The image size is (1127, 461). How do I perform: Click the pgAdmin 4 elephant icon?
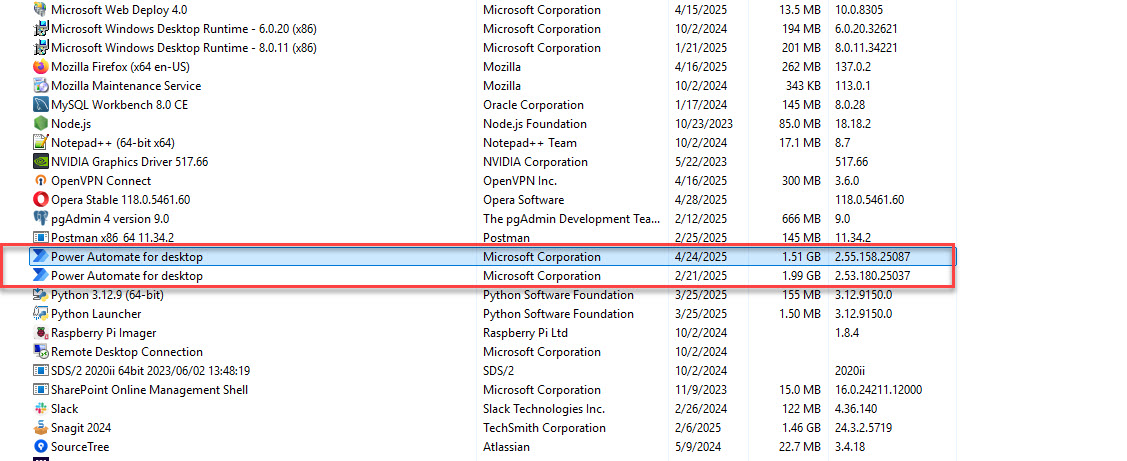[x=40, y=218]
